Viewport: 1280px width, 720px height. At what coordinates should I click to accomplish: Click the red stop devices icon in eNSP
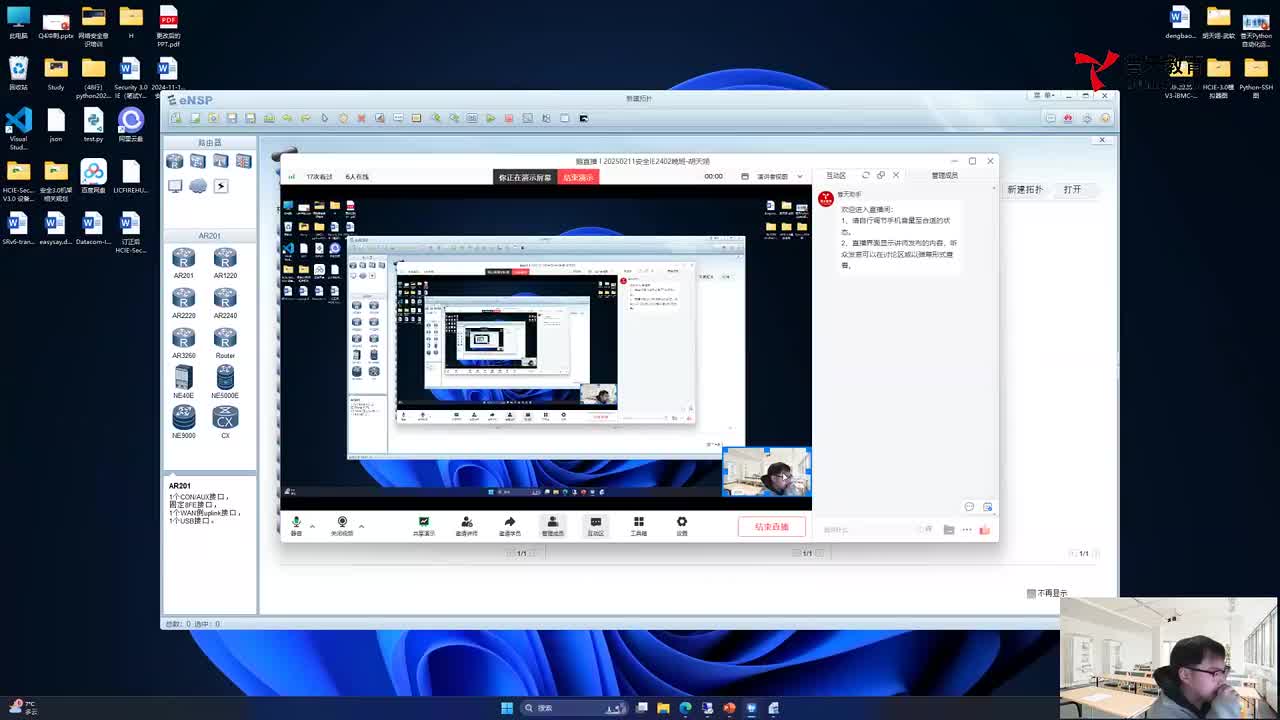coord(508,118)
